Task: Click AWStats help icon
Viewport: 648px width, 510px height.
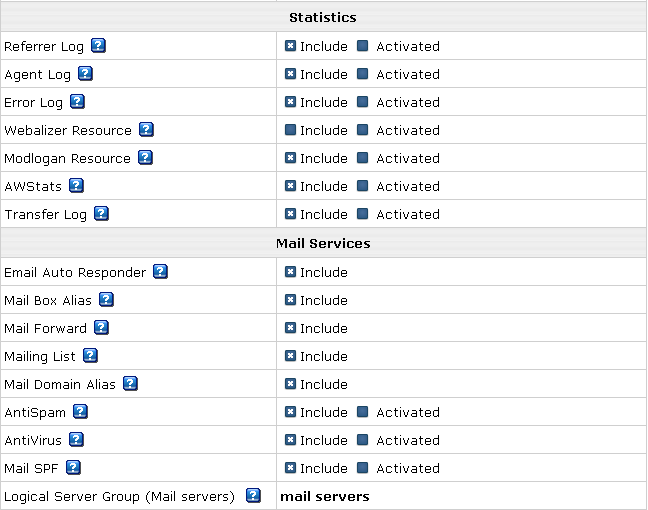Action: [x=76, y=186]
